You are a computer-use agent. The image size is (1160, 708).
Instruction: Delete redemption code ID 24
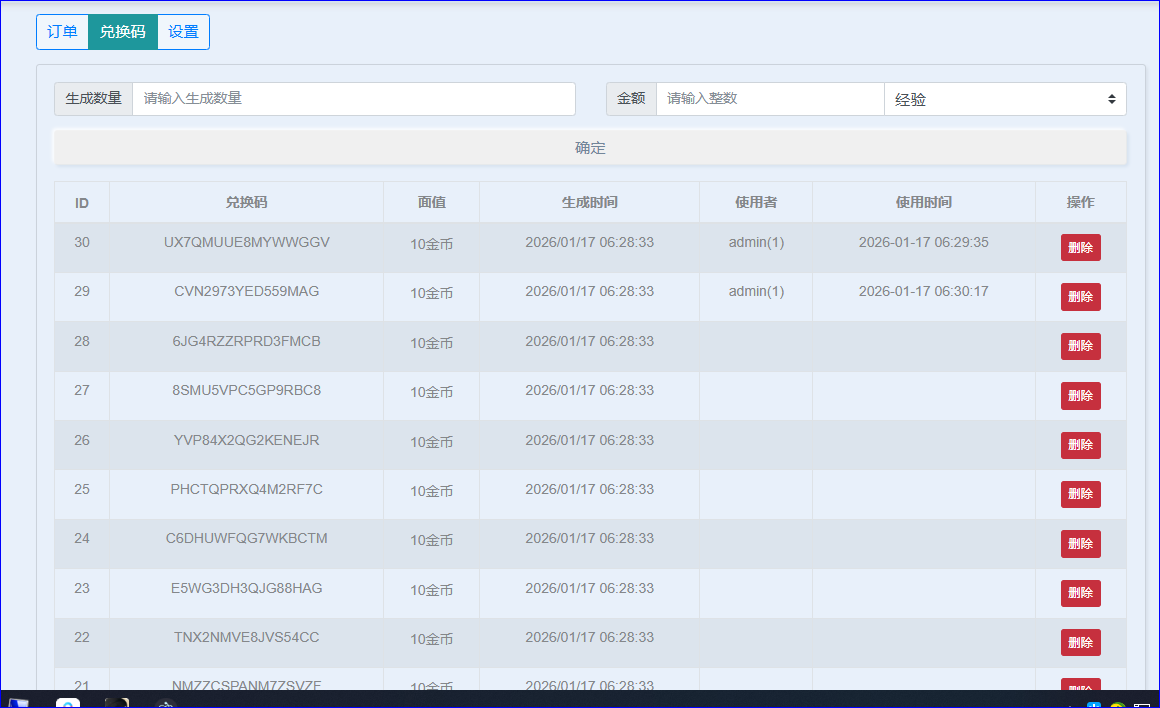click(1080, 544)
